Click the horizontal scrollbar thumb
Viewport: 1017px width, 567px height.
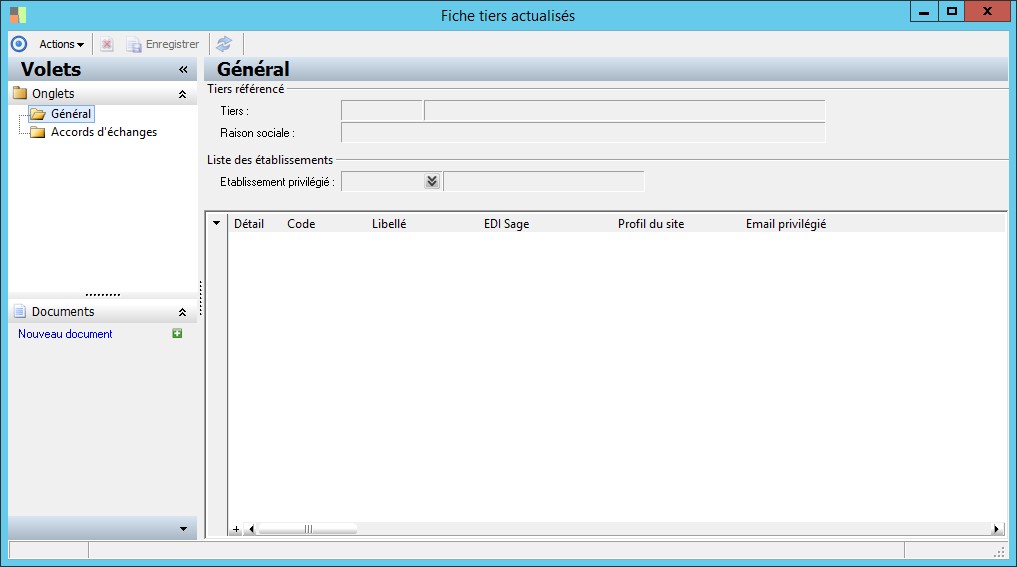point(308,529)
